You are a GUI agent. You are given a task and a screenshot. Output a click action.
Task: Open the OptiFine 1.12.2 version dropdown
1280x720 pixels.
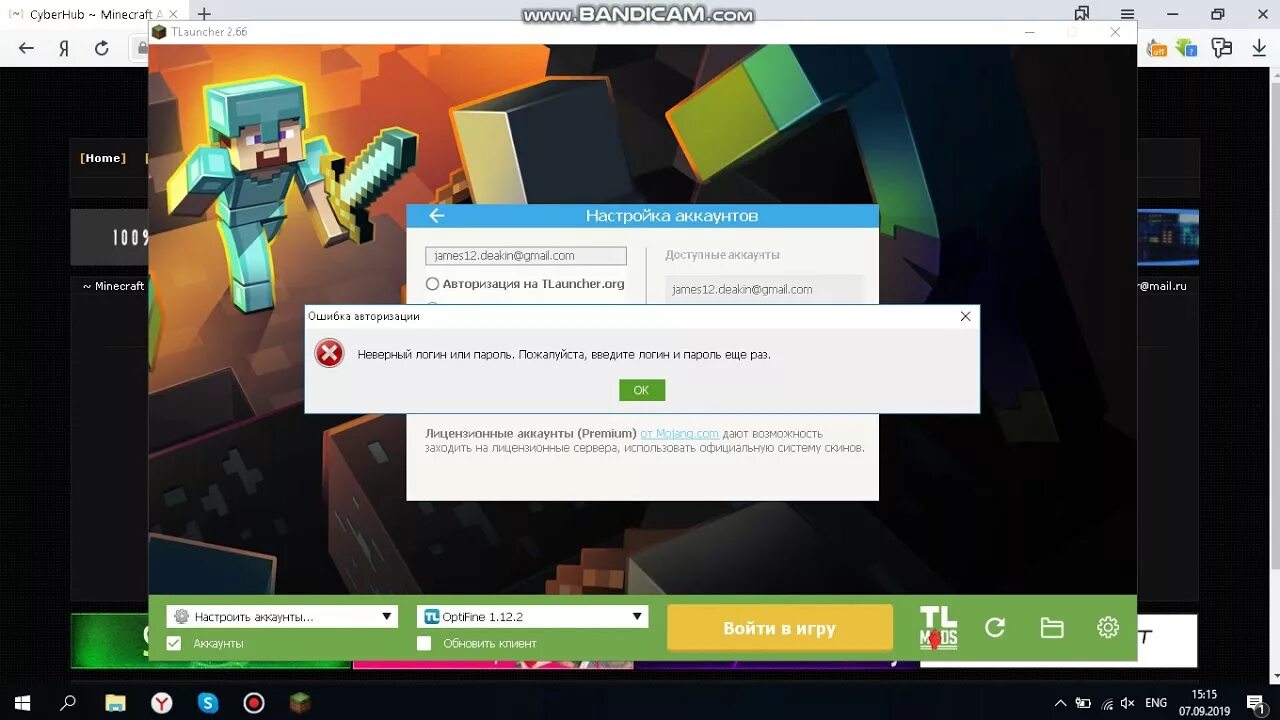click(532, 617)
